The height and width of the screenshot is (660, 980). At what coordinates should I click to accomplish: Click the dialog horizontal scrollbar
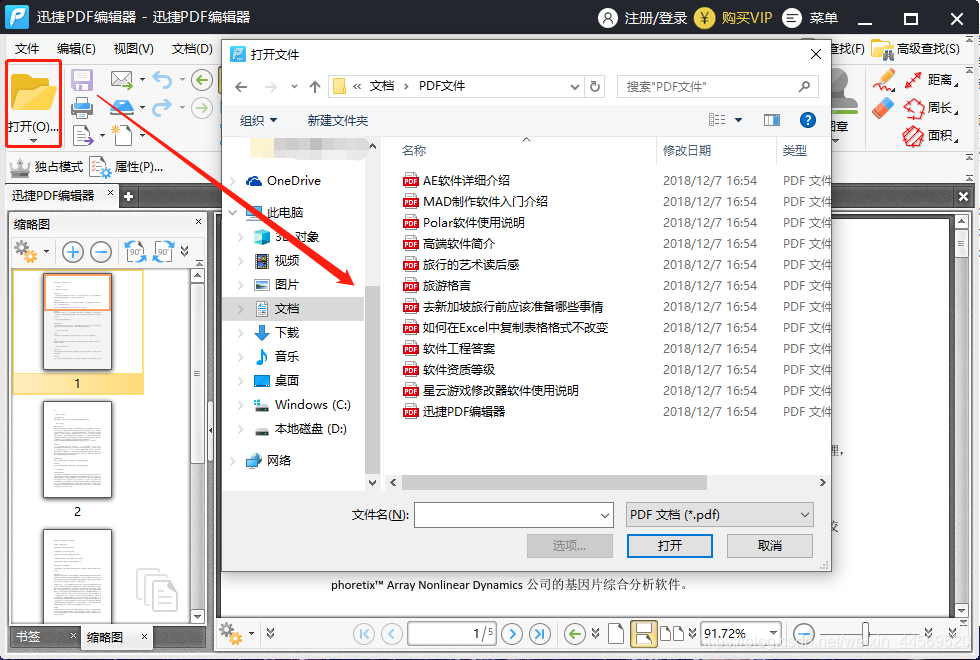(x=554, y=482)
